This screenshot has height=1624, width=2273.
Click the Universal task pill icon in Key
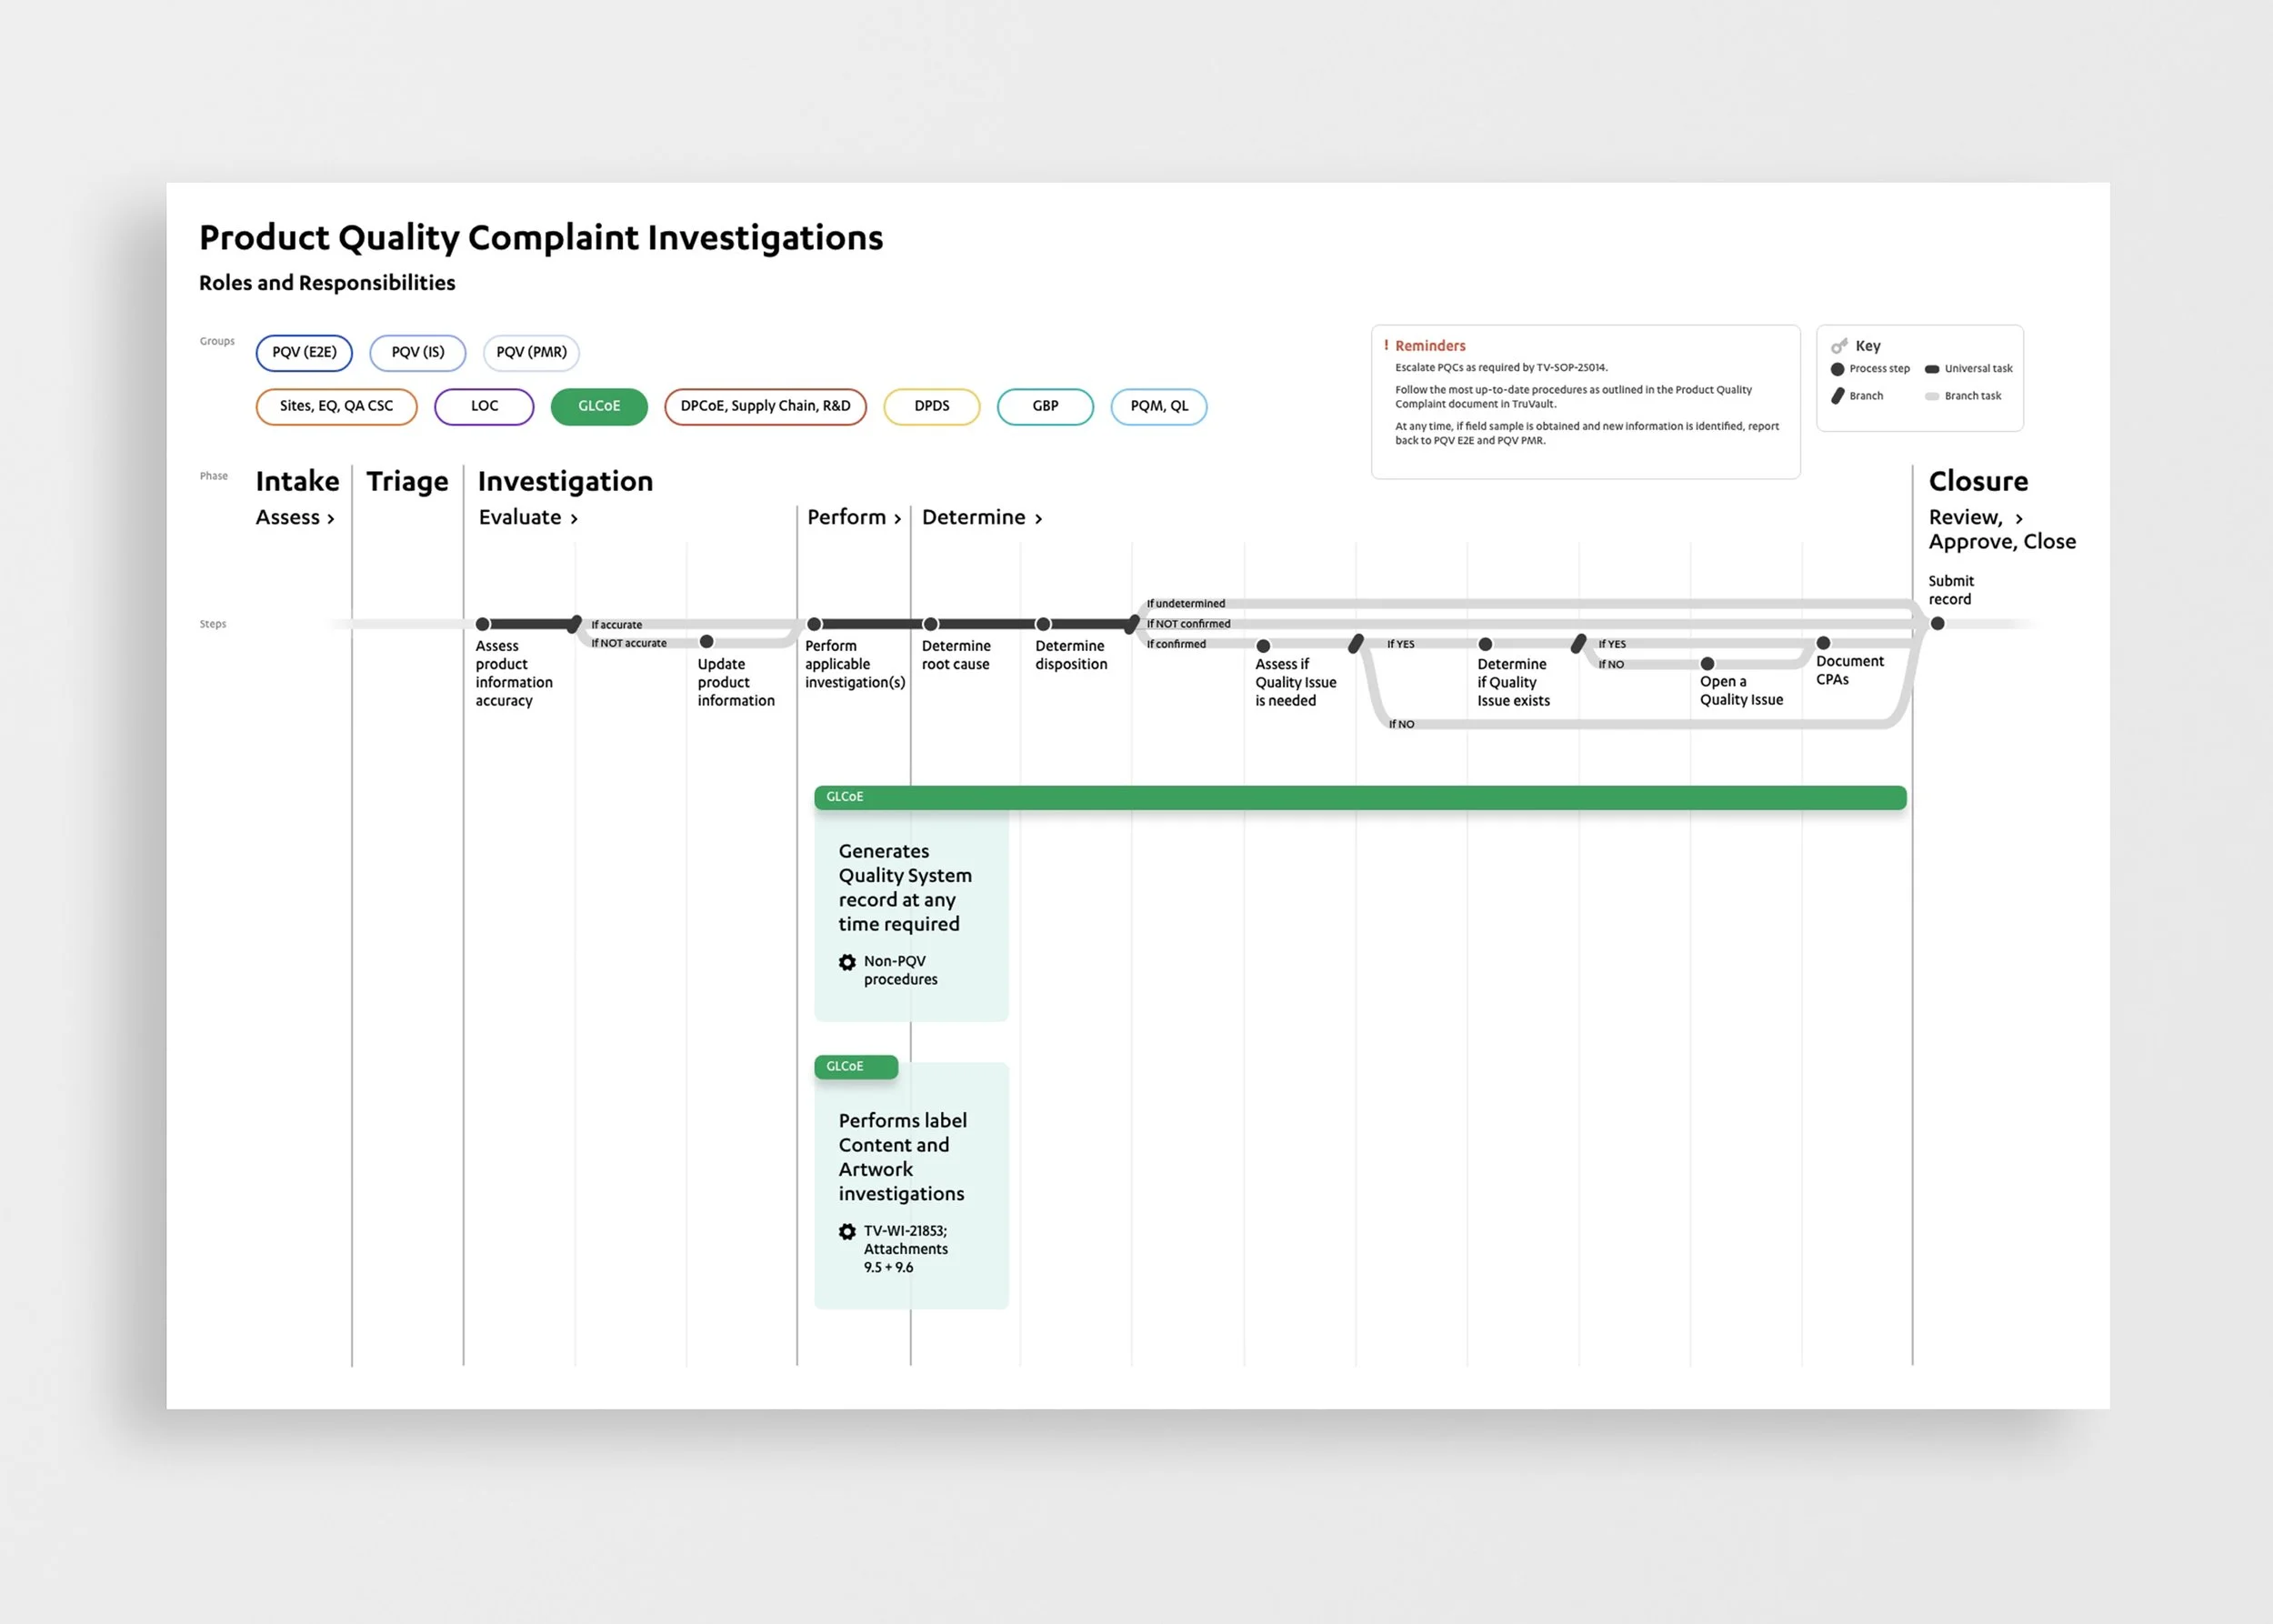click(x=1932, y=369)
